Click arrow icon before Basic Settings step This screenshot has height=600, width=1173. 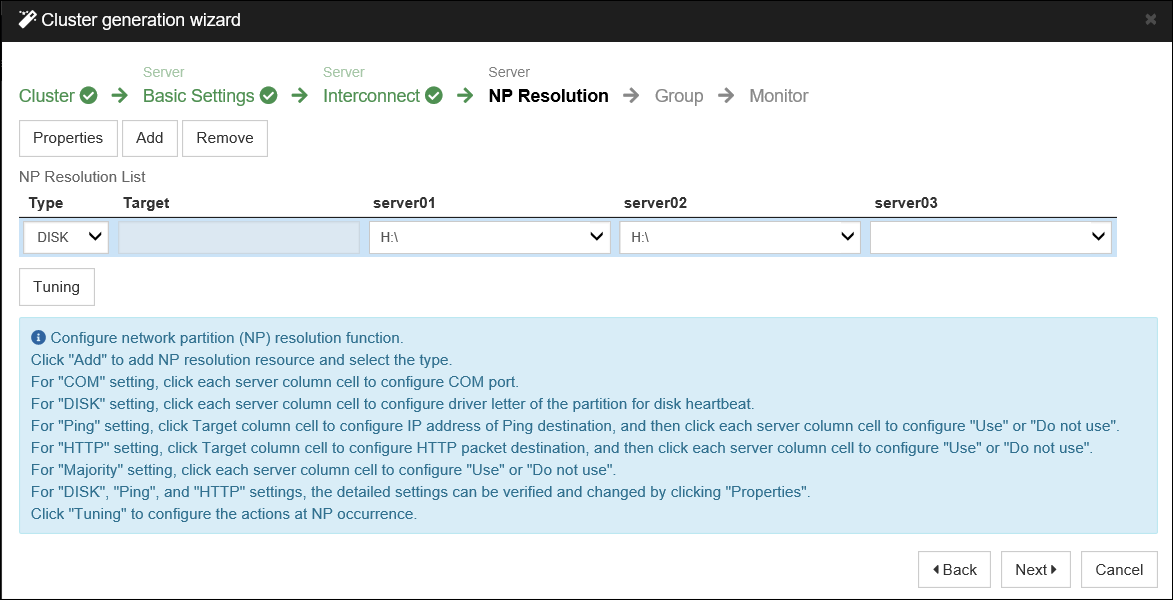(118, 96)
